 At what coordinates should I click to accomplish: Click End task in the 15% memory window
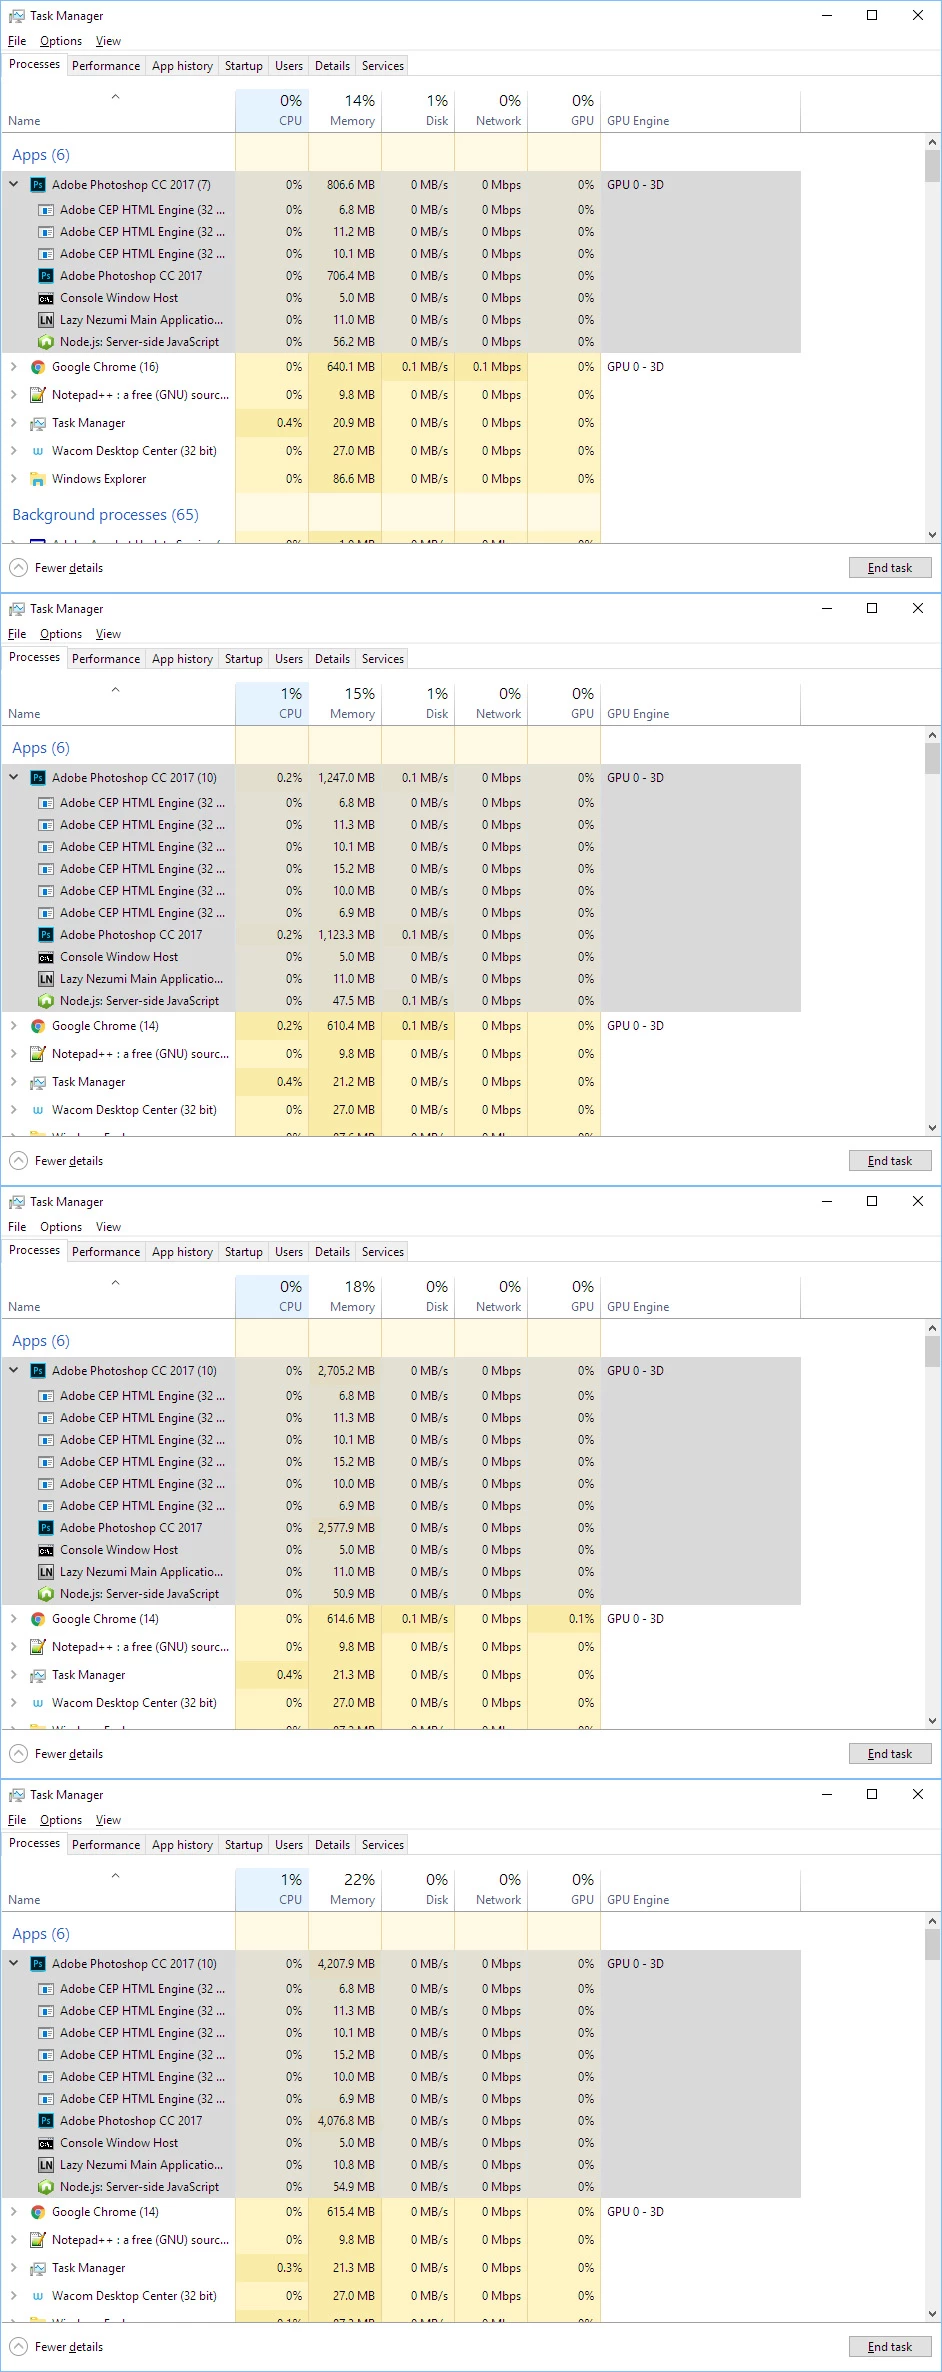890,1161
